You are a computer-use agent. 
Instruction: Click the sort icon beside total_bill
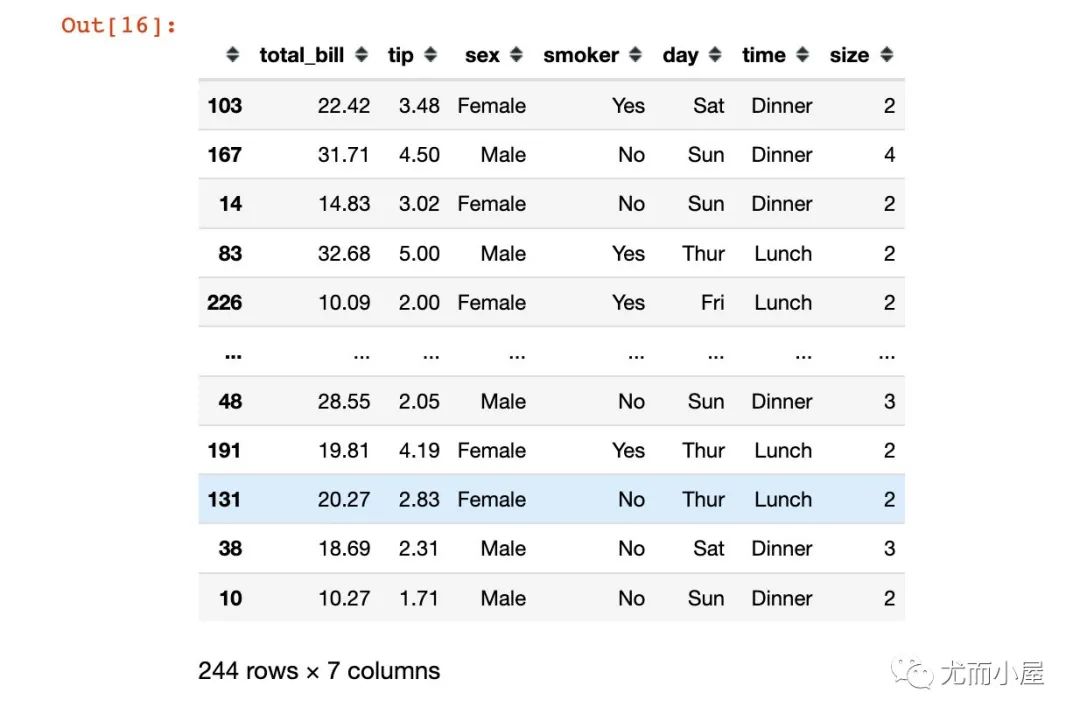point(361,56)
